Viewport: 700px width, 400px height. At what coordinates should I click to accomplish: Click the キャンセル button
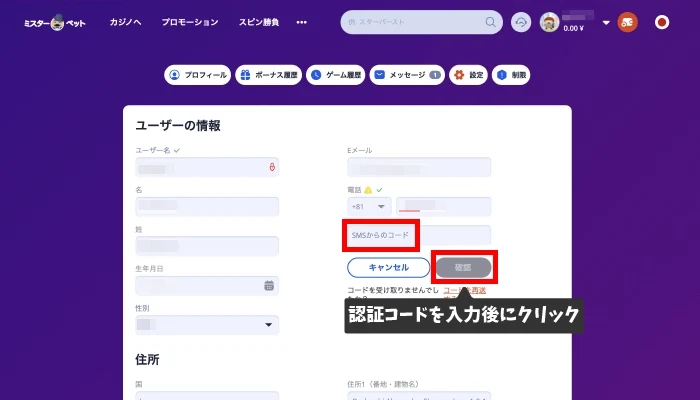388,267
